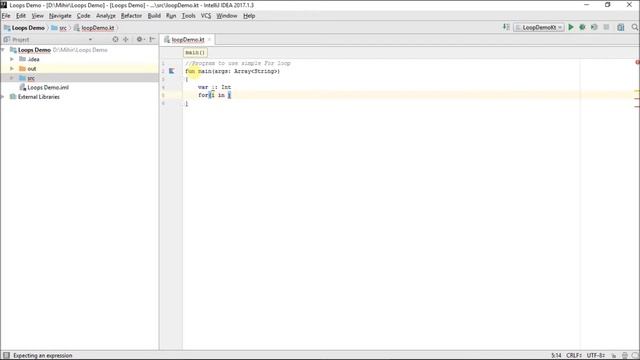Screen dimensions: 640x360
Task: Open the Tools menu
Action: click(x=189, y=16)
